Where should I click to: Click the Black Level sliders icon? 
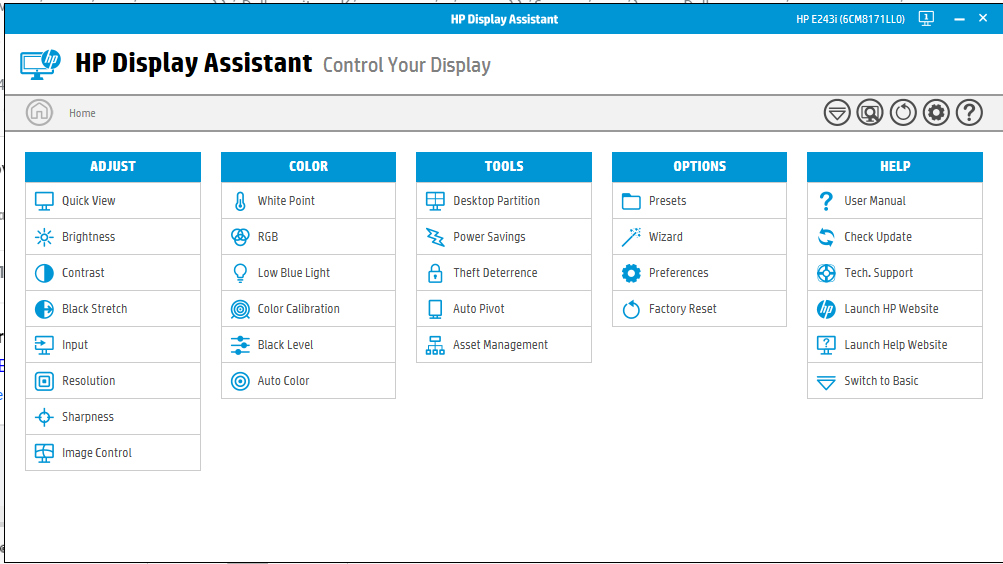240,345
